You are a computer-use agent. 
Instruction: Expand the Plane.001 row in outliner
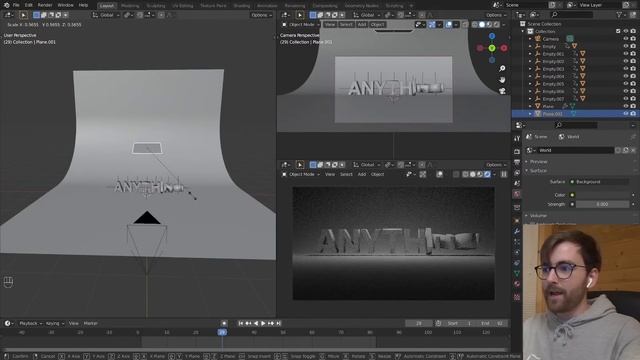pyautogui.click(x=530, y=114)
